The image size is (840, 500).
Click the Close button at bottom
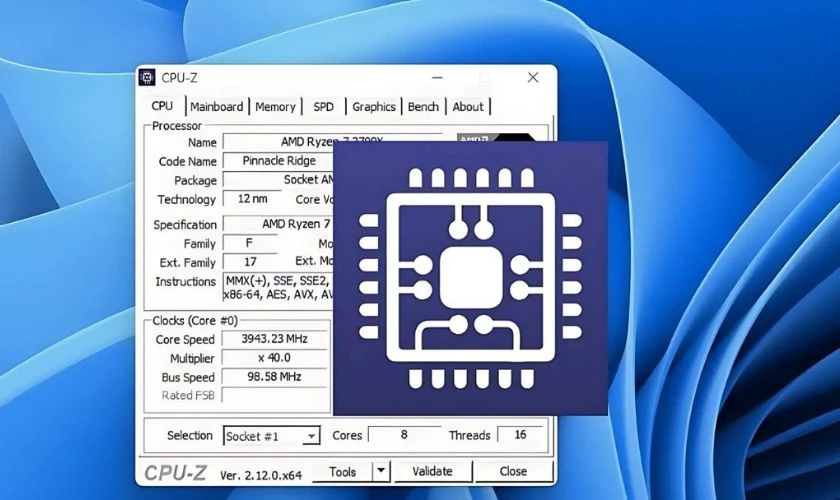click(513, 472)
